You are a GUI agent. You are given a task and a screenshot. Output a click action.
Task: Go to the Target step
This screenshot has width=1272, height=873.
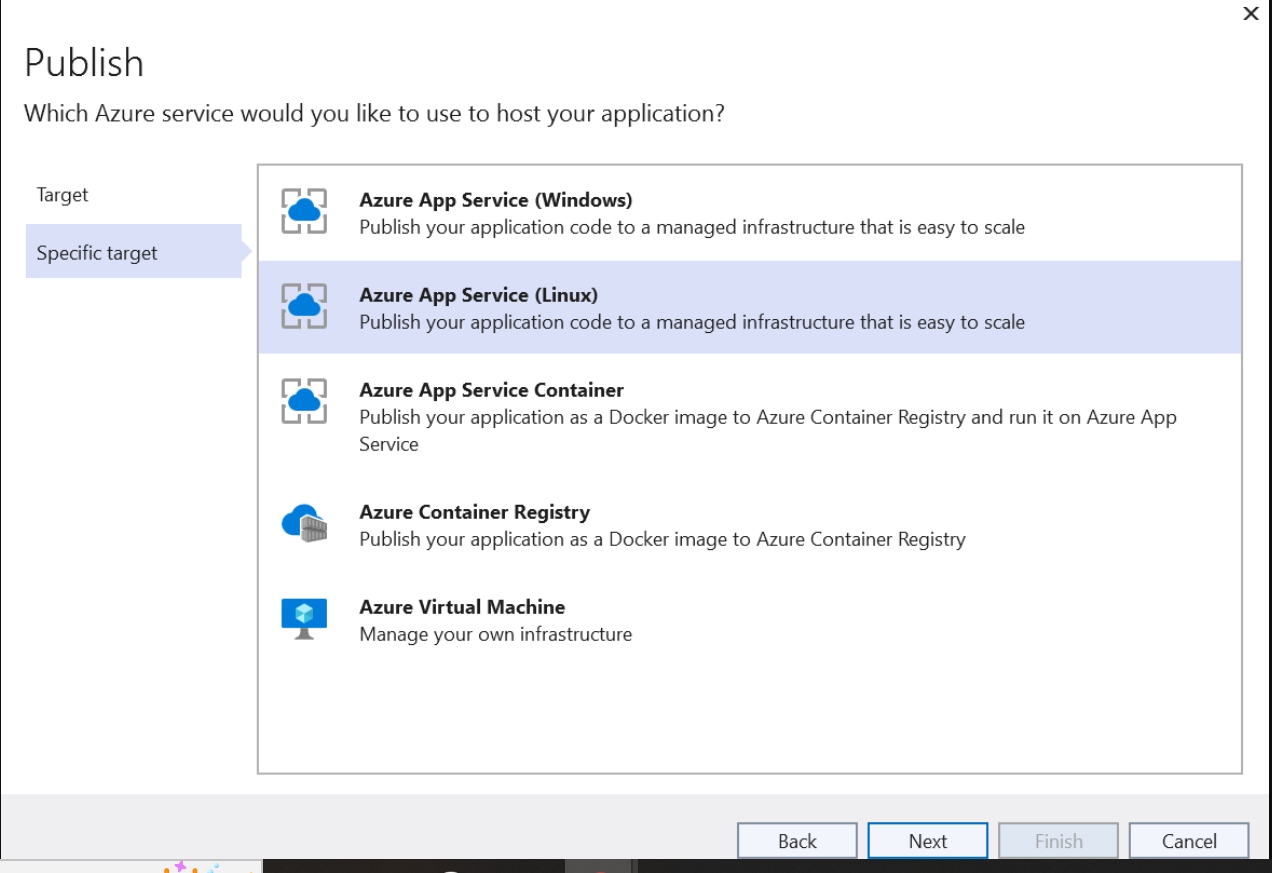62,195
